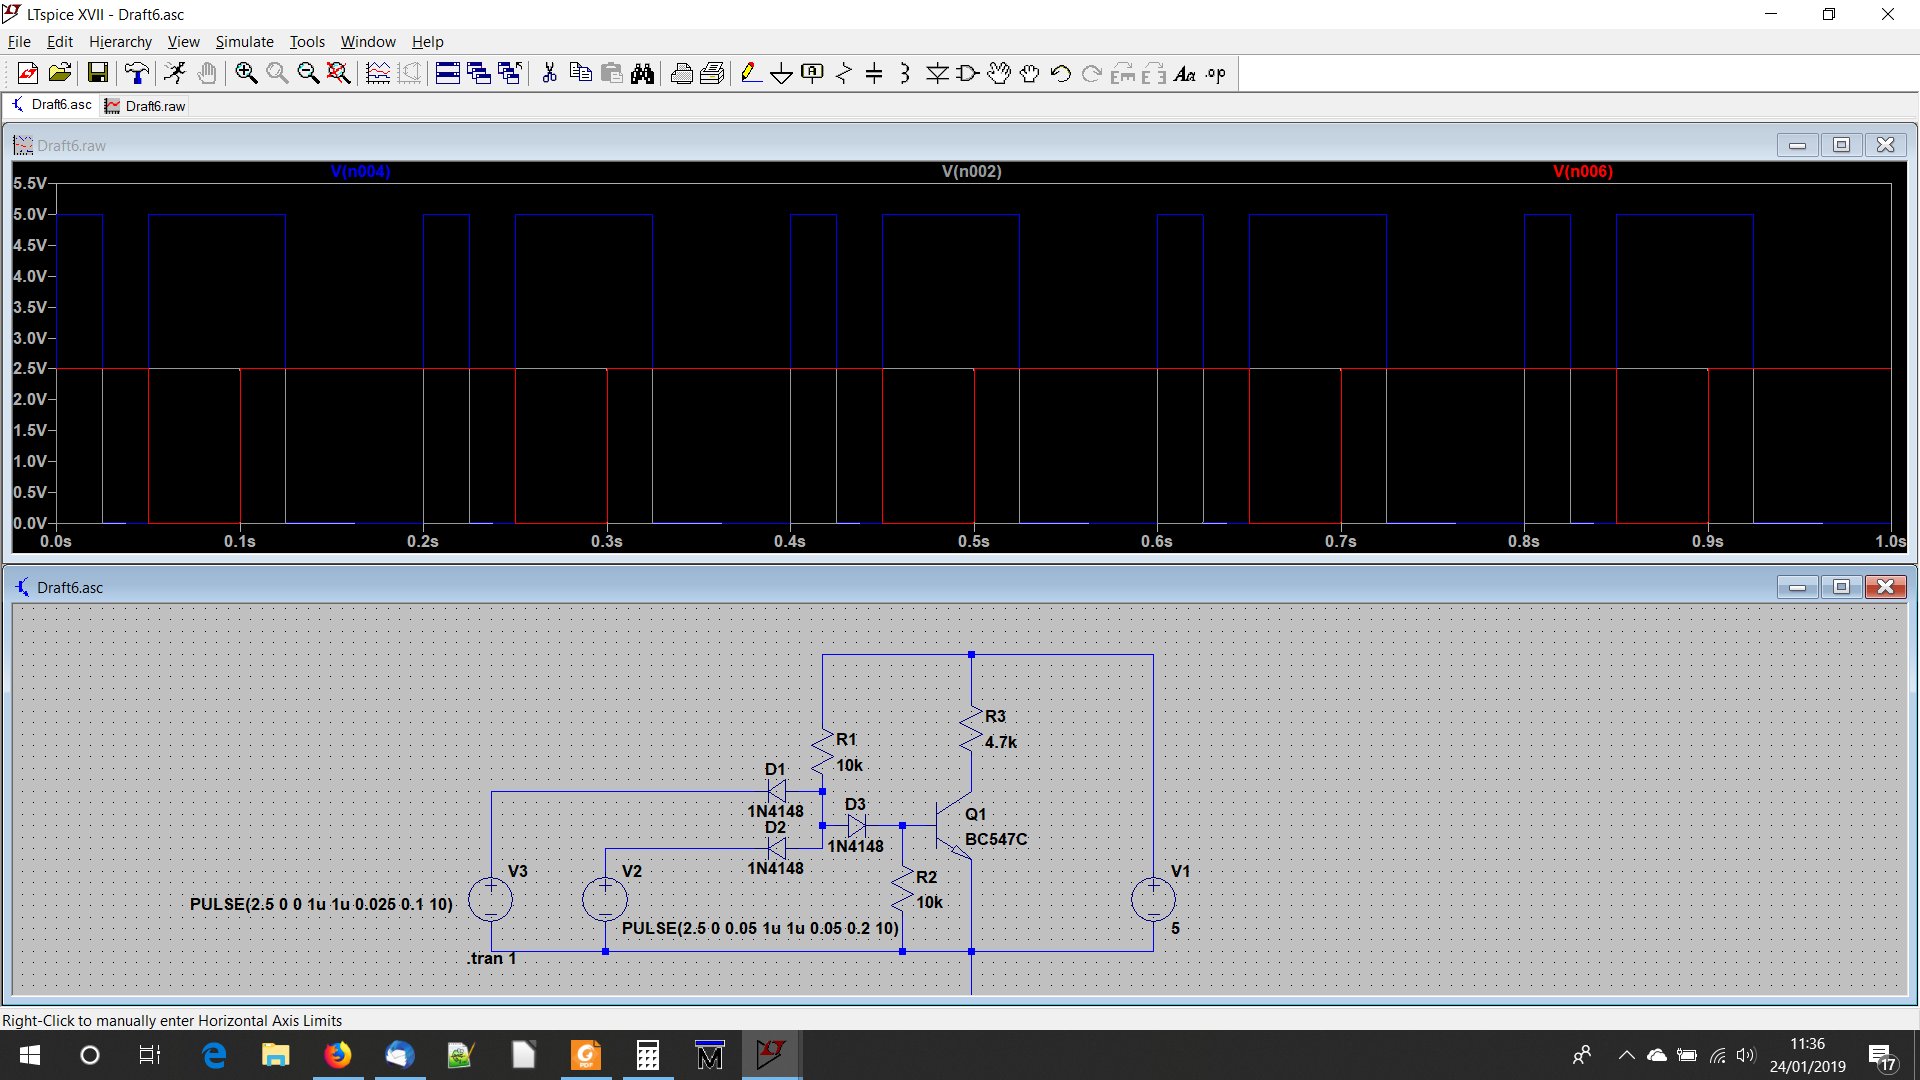
Task: Click the Run simulation icon
Action: (x=175, y=73)
